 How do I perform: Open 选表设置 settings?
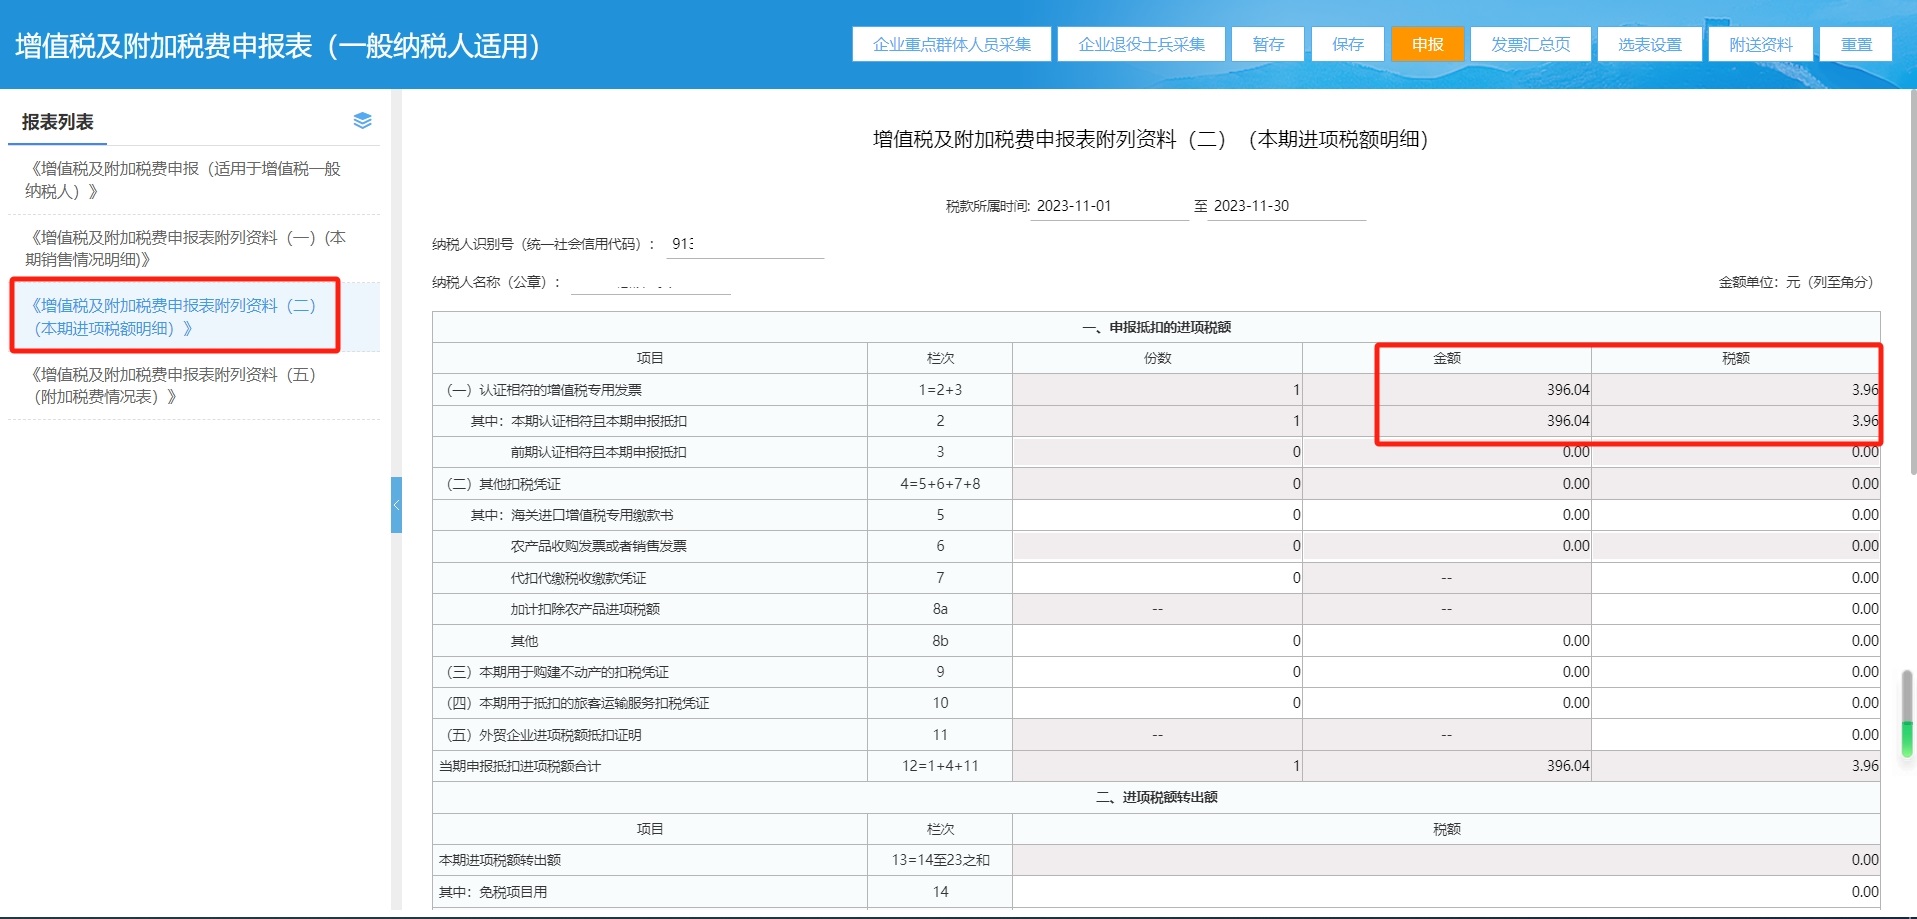pyautogui.click(x=1650, y=44)
